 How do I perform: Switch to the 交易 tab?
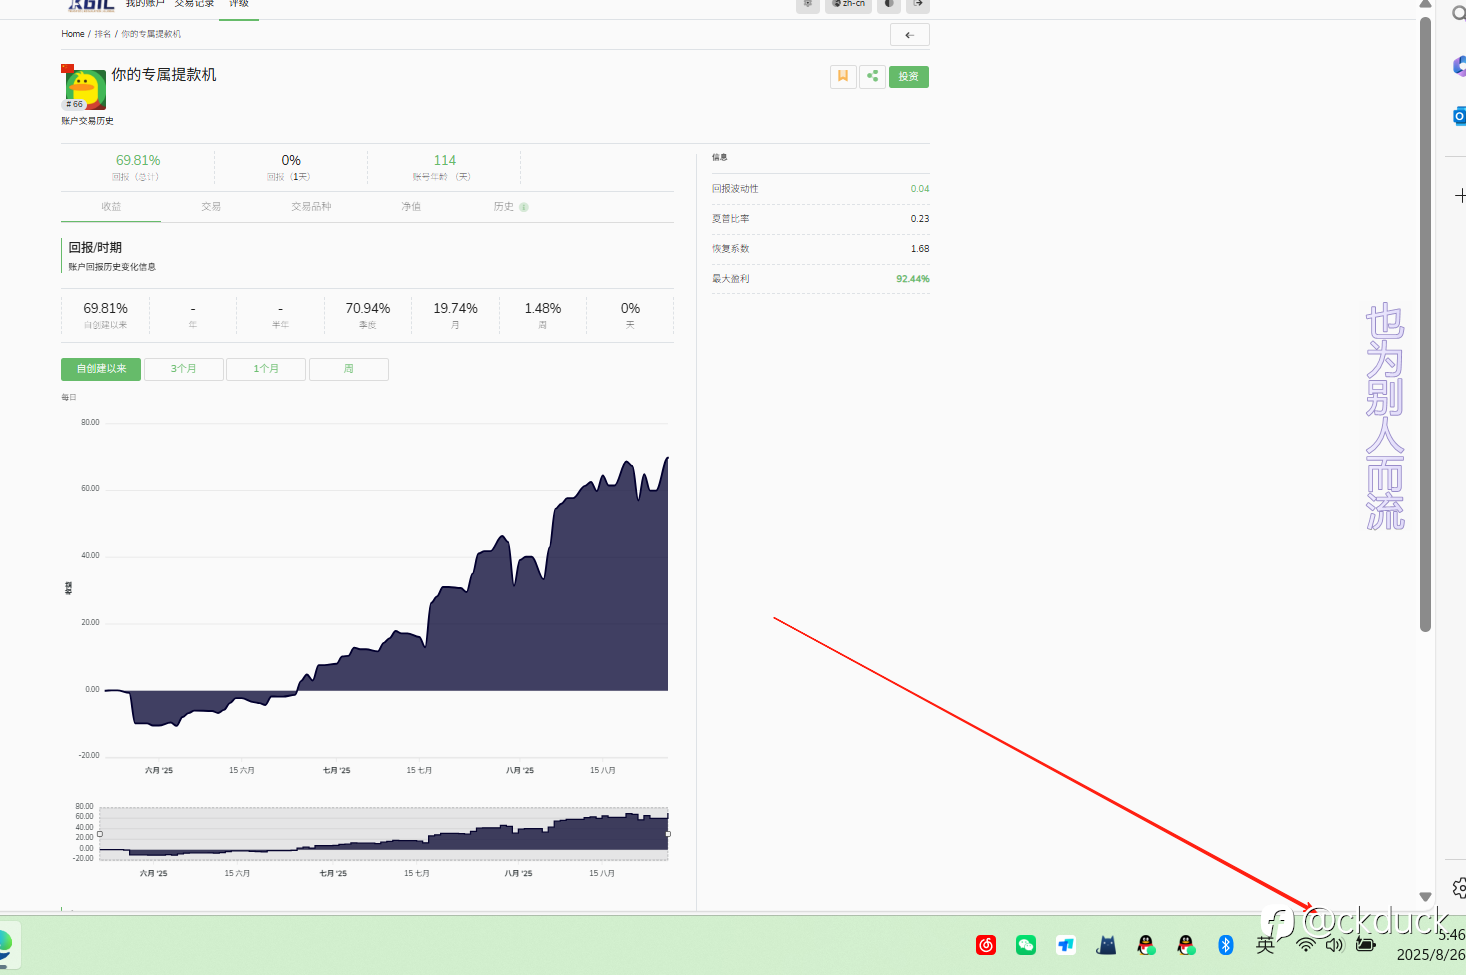pyautogui.click(x=211, y=207)
